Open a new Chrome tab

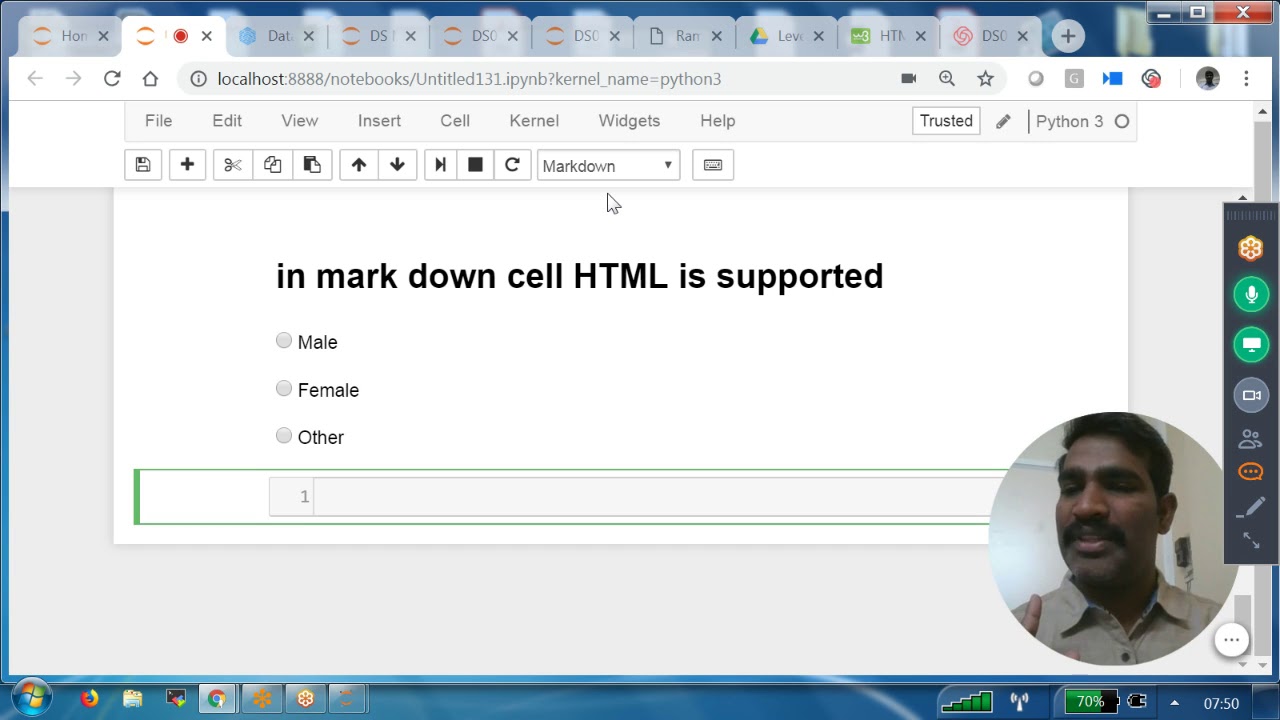tap(1068, 36)
